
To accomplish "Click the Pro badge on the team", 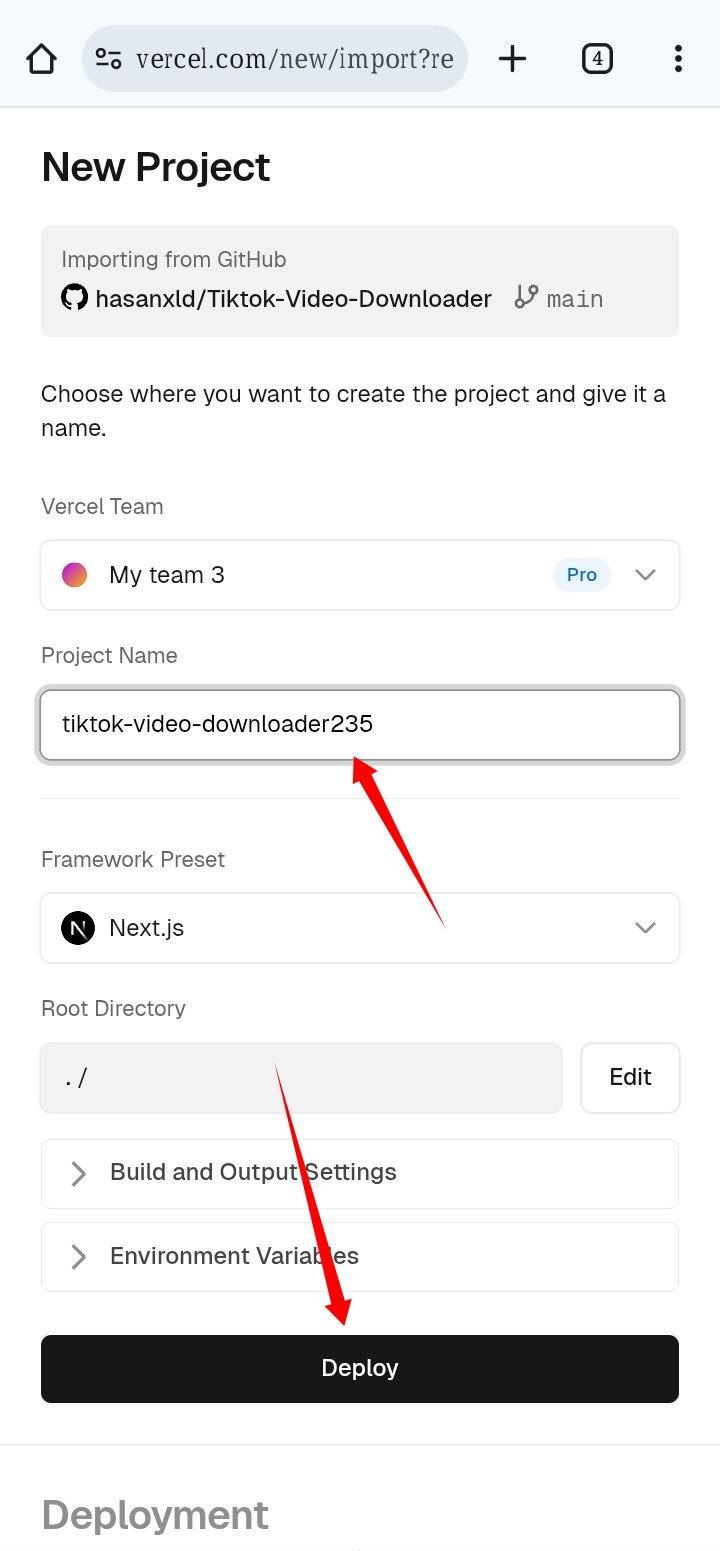I will point(581,575).
